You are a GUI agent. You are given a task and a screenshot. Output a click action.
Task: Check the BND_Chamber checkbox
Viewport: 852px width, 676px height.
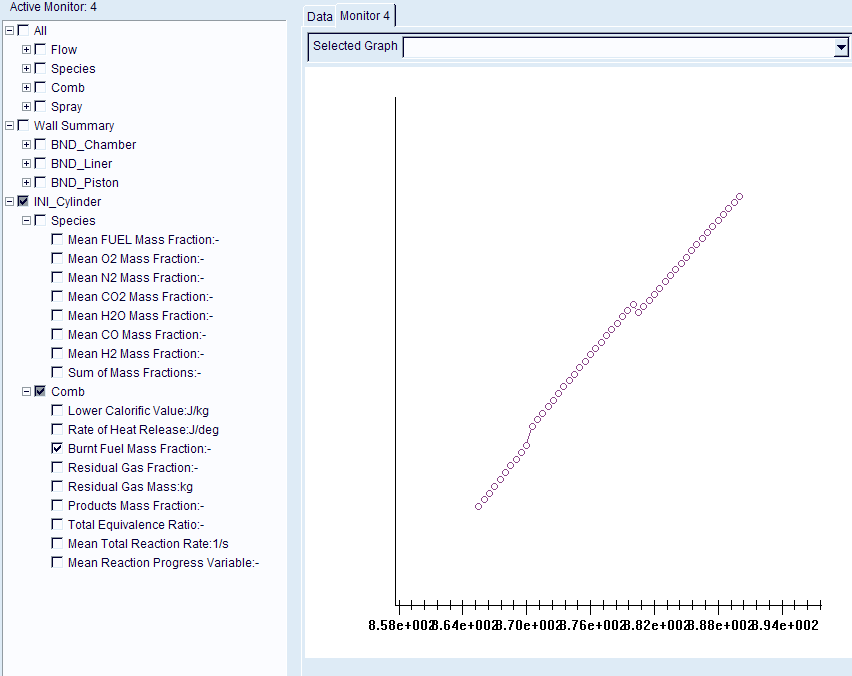point(40,145)
